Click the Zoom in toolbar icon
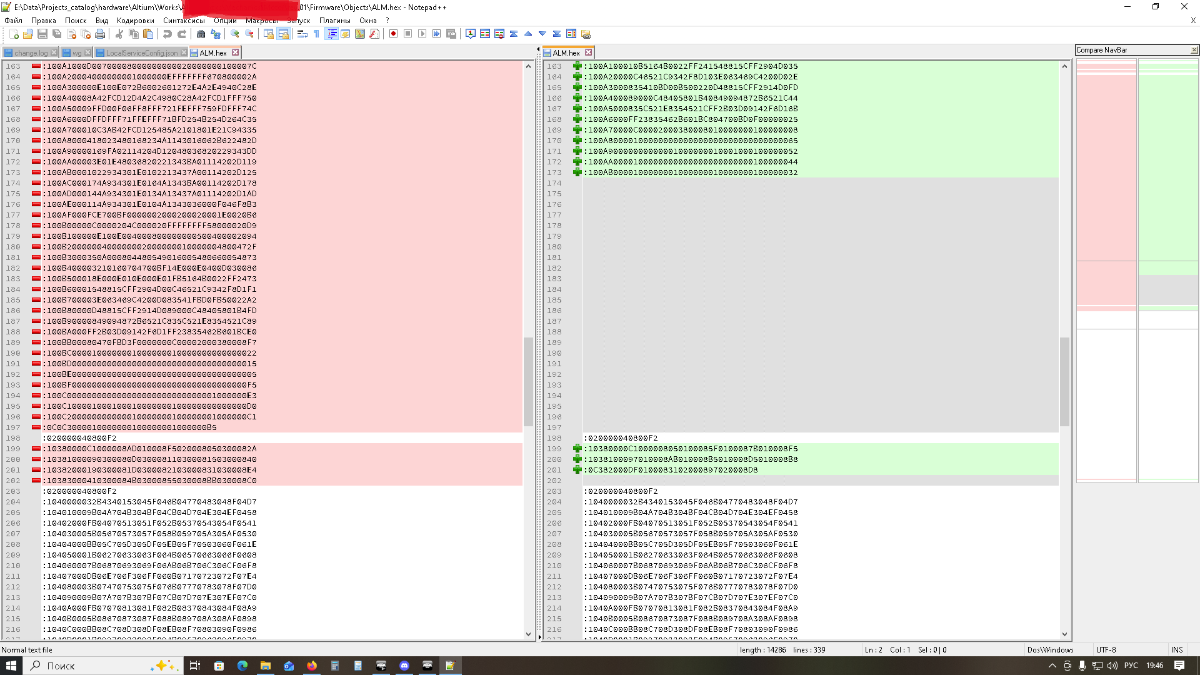The height and width of the screenshot is (675, 1200). click(x=236, y=34)
